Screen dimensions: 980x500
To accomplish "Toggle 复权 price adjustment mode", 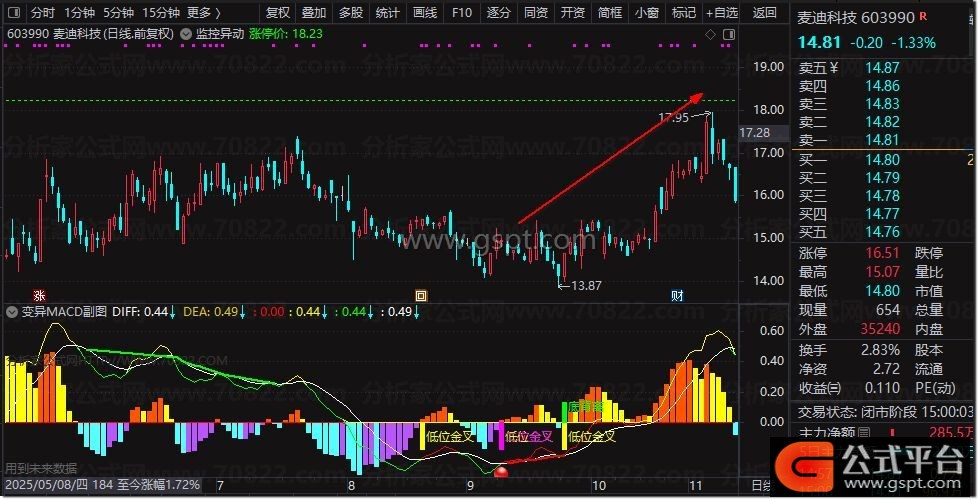I will point(278,13).
